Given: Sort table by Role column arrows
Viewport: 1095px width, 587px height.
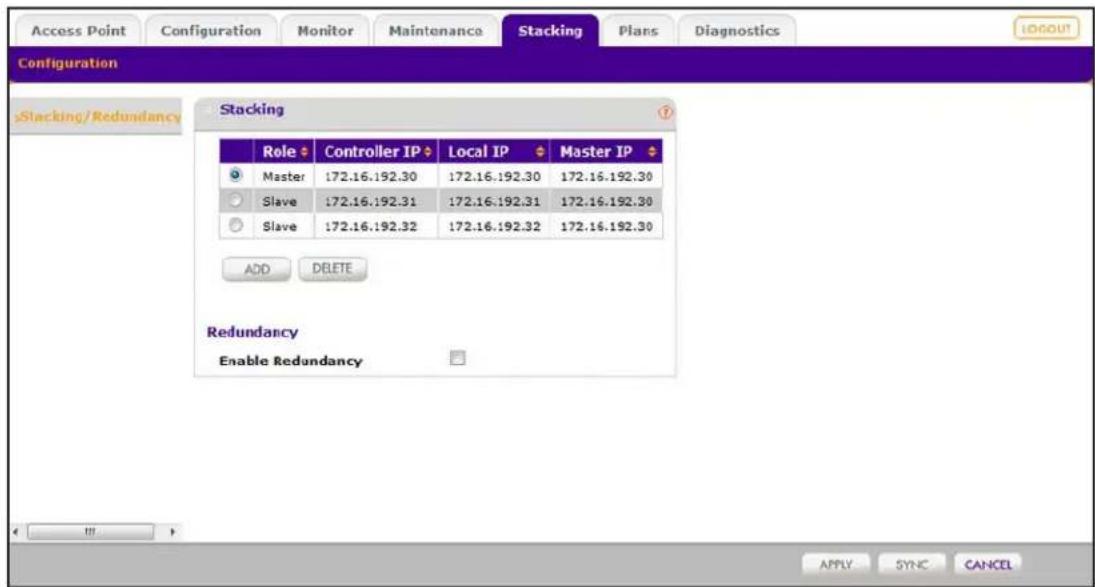Looking at the screenshot, I should tap(304, 152).
